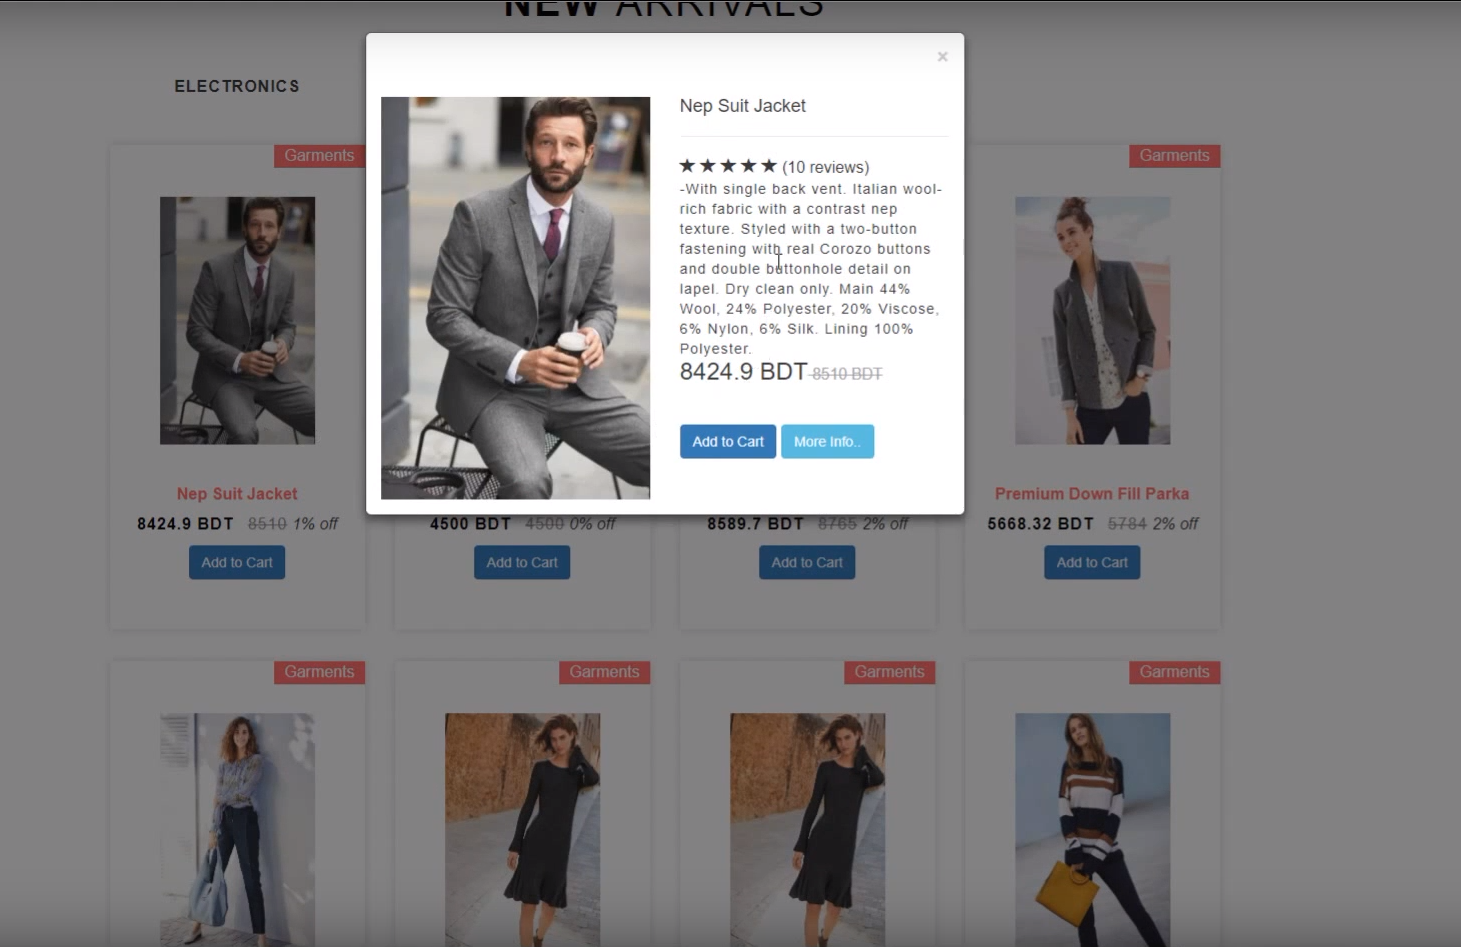Viewport: 1461px width, 947px height.
Task: Click Garments badge on the Parka card
Action: [1174, 156]
